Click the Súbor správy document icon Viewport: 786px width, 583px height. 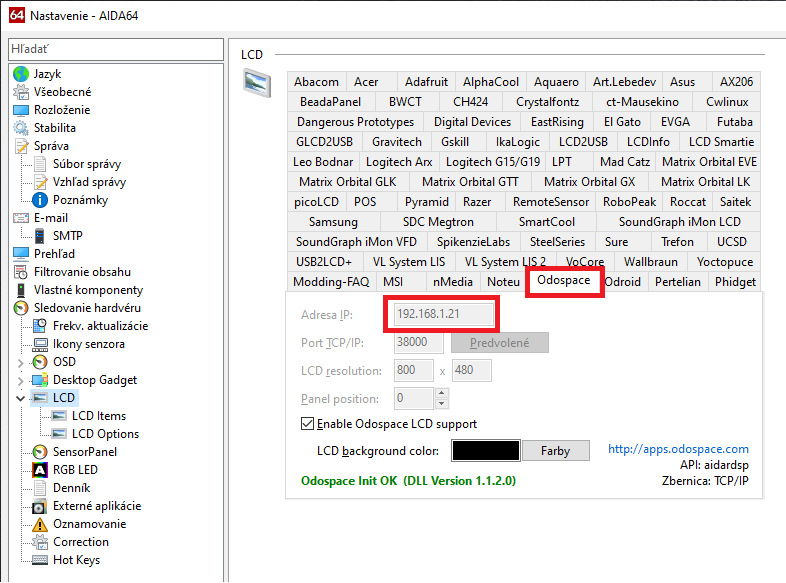coord(40,164)
